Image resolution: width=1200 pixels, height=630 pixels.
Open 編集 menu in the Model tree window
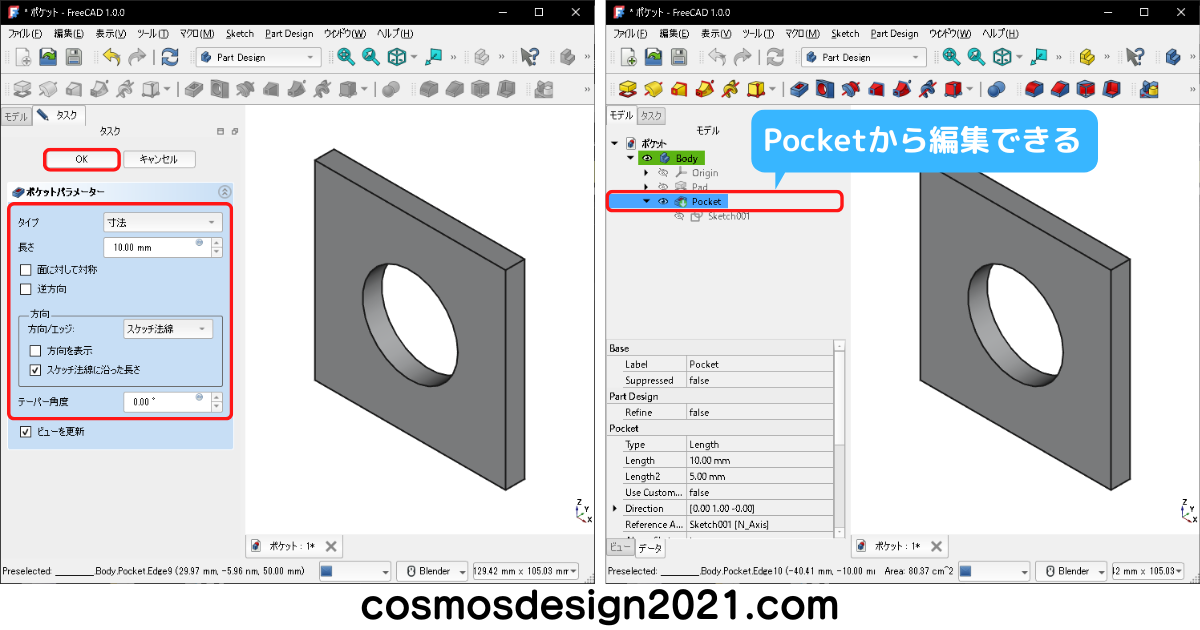(x=675, y=33)
